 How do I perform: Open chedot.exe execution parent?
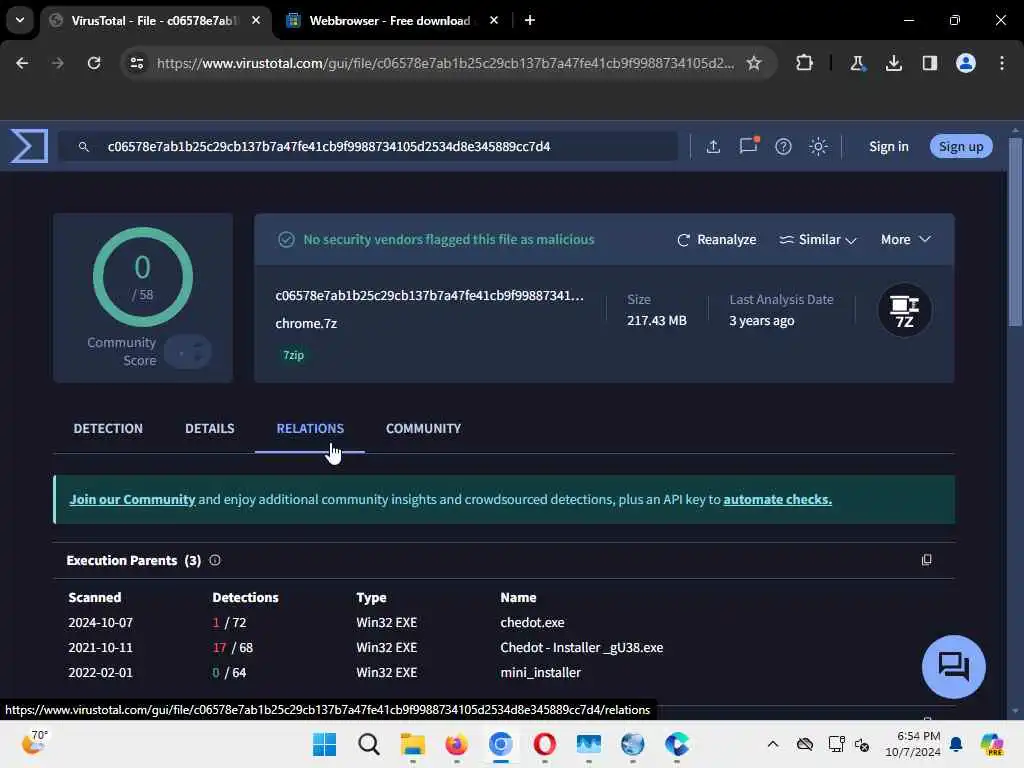[x=532, y=622]
